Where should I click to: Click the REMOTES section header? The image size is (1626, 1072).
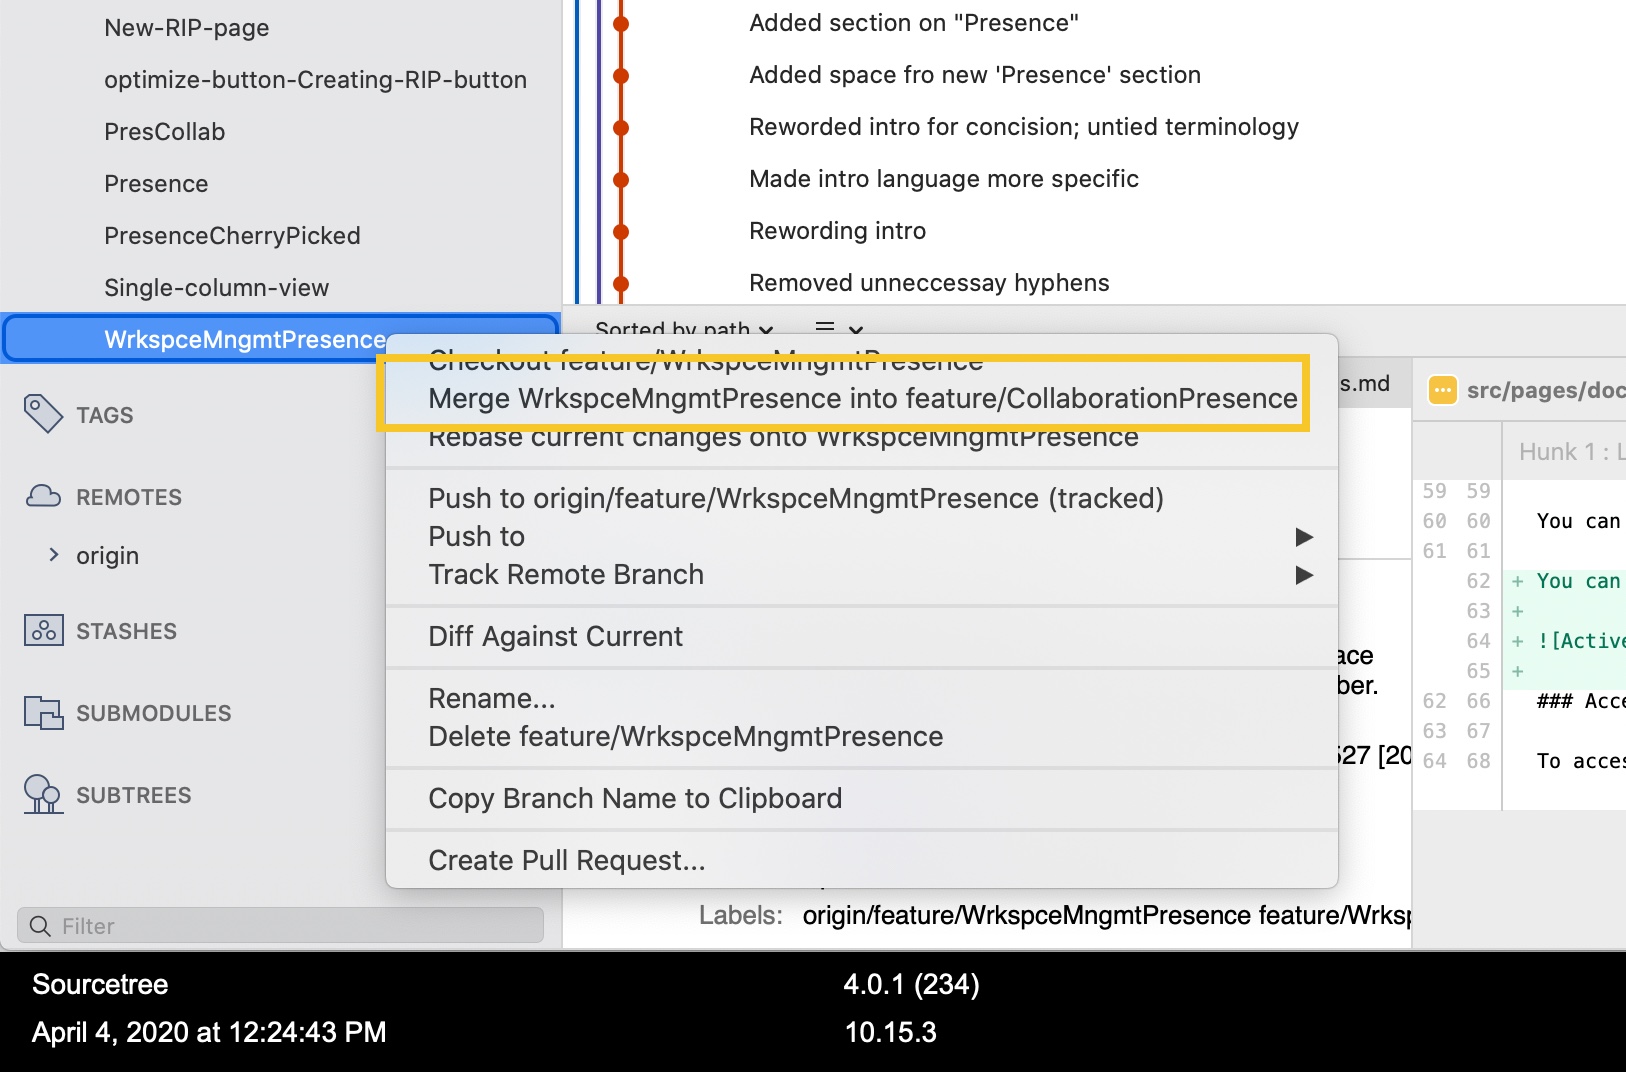coord(129,497)
